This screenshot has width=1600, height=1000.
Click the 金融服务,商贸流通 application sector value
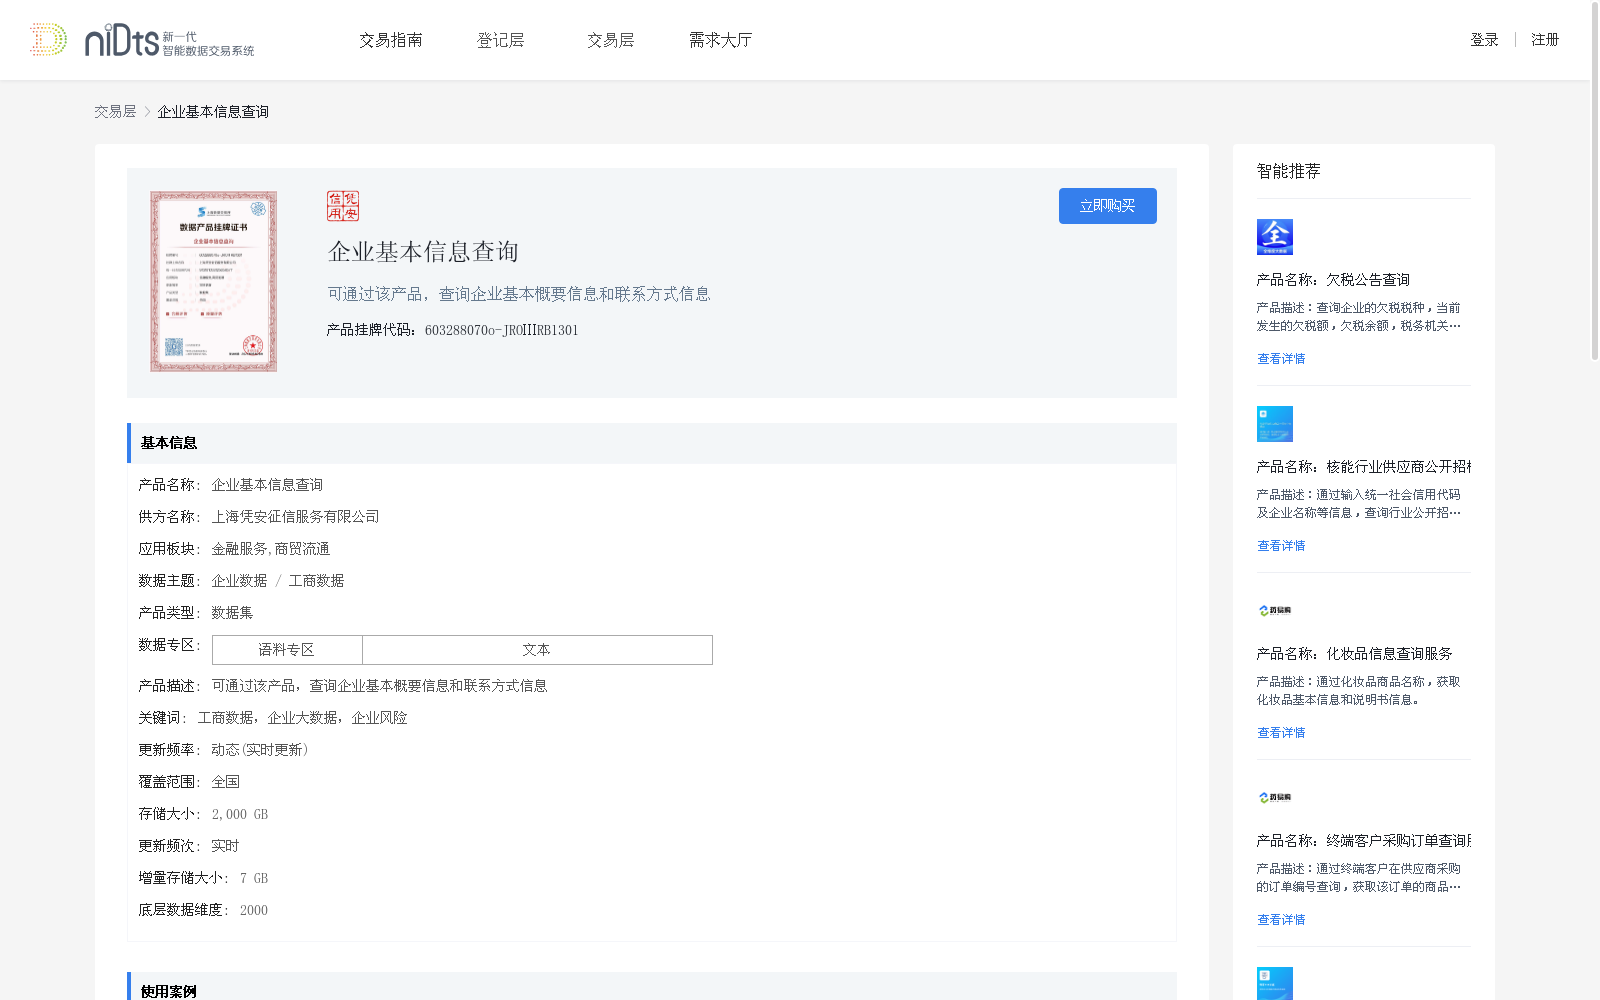[270, 549]
